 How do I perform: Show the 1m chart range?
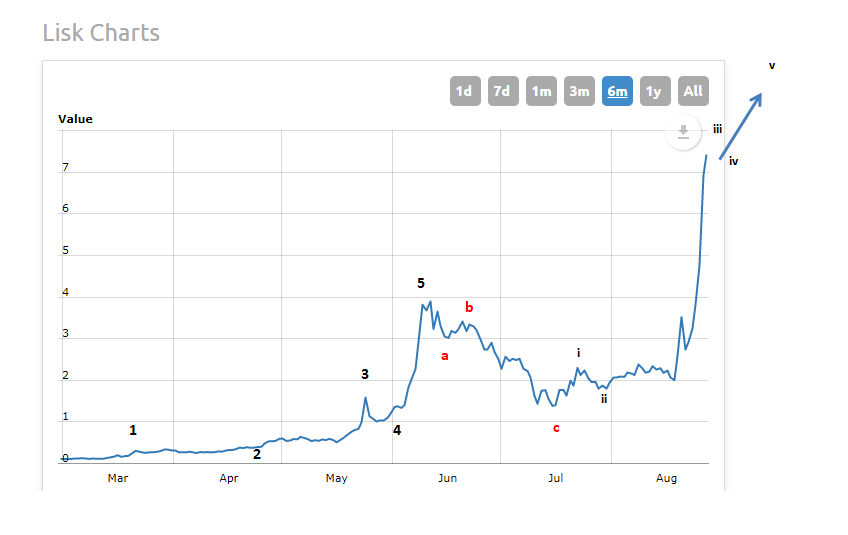pos(541,91)
